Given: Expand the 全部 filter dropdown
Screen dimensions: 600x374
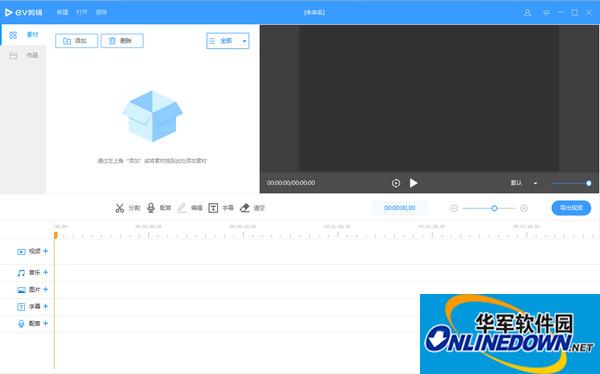Looking at the screenshot, I should click(x=228, y=41).
